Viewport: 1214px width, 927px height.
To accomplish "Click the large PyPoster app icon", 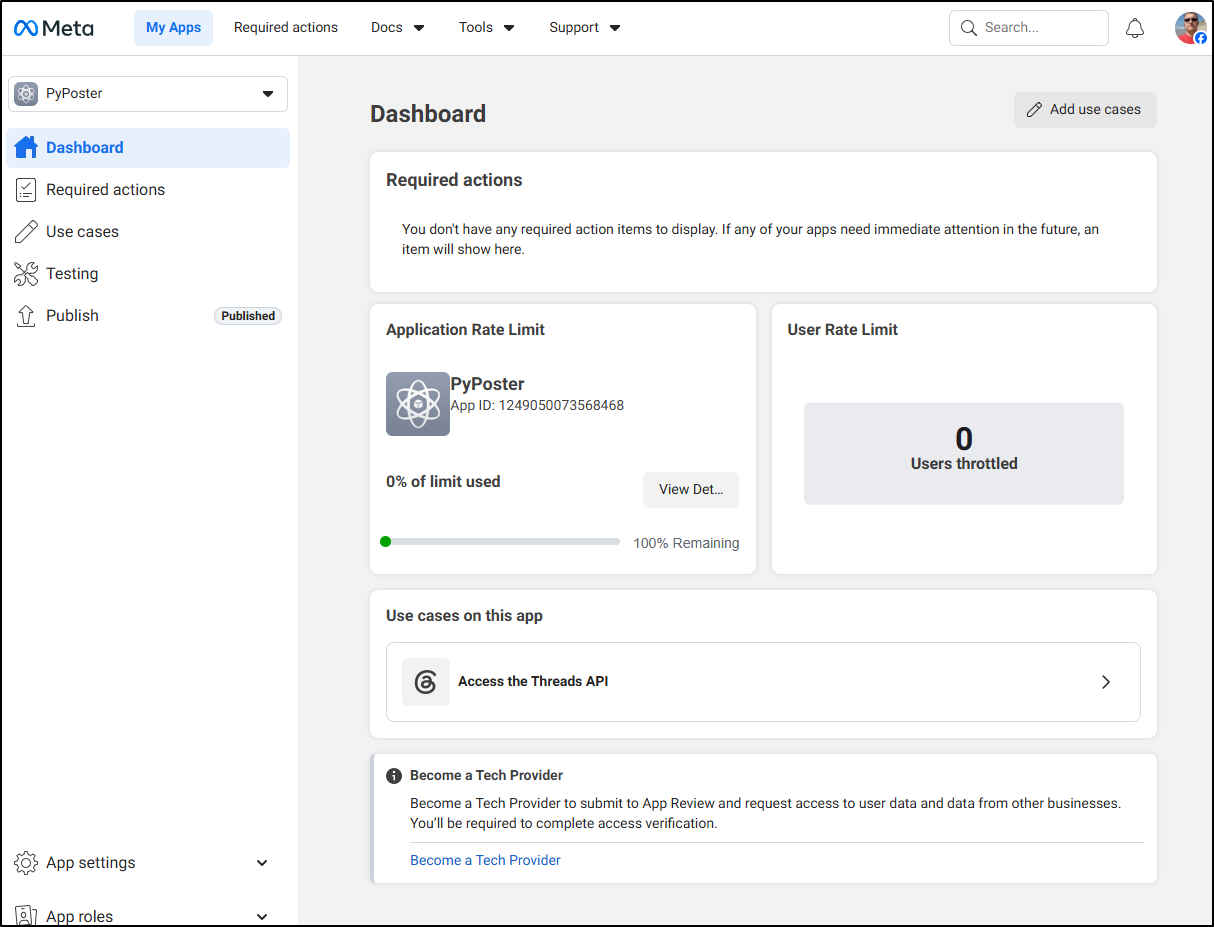I will (418, 404).
